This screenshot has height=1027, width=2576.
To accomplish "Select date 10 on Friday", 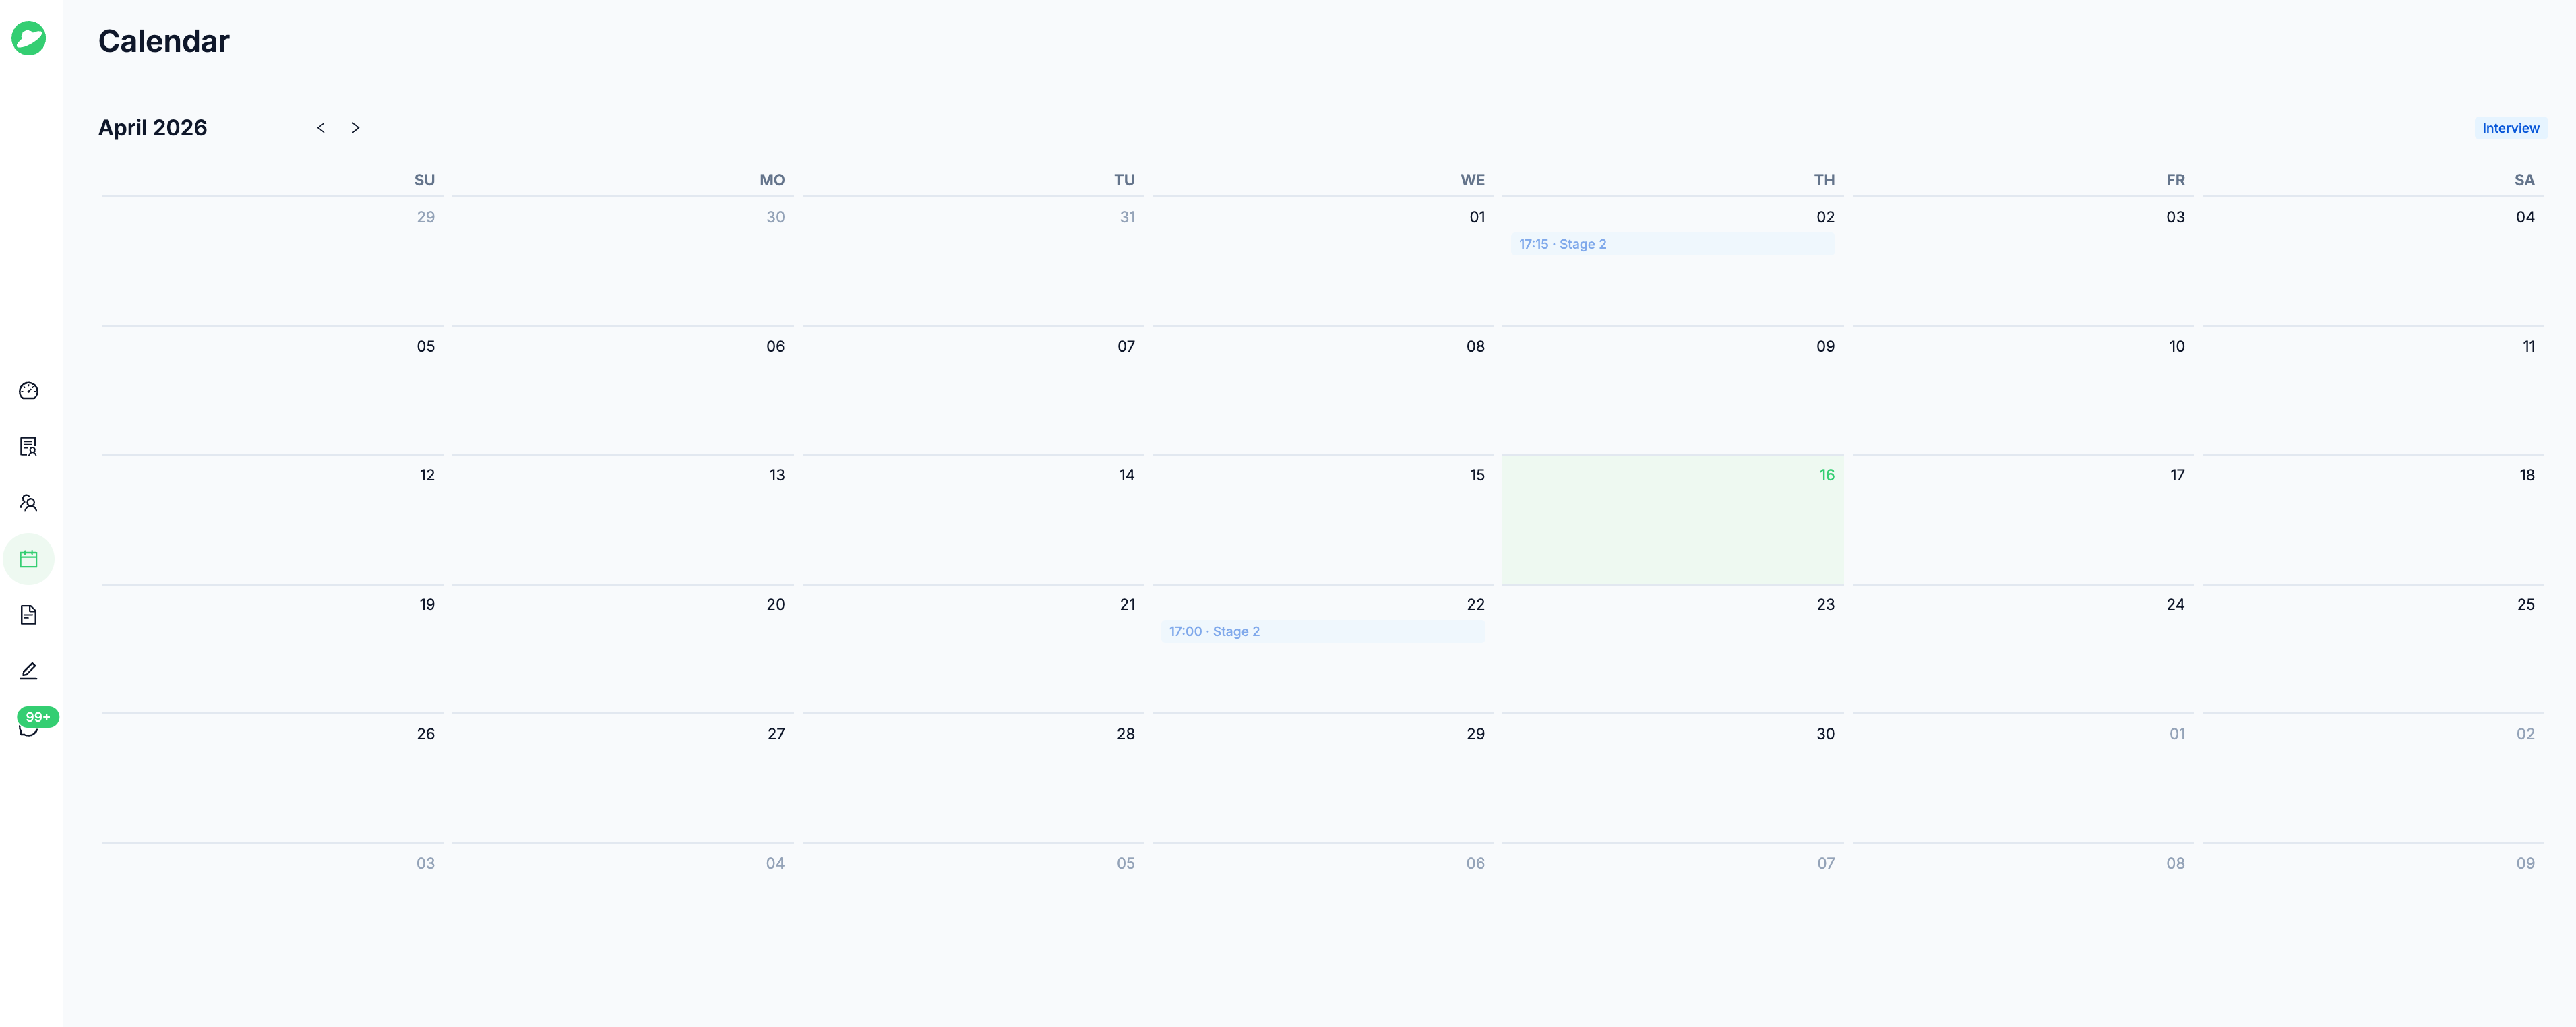I will (2176, 347).
